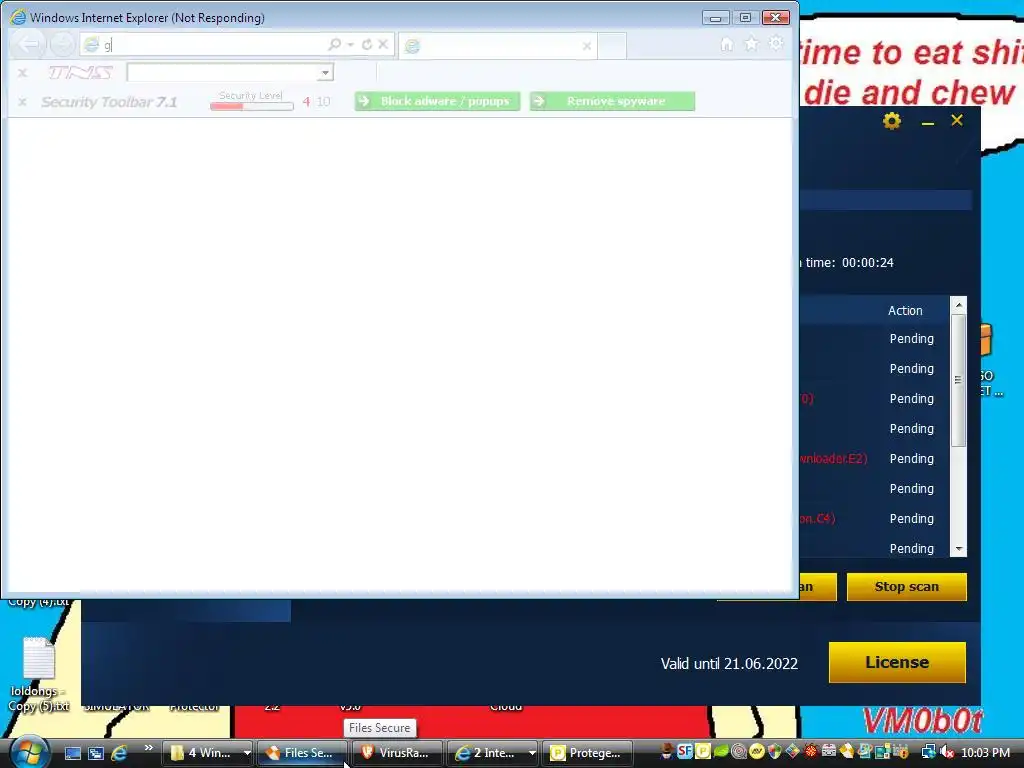Click Block adware / popups button
The height and width of the screenshot is (768, 1024).
coord(438,101)
